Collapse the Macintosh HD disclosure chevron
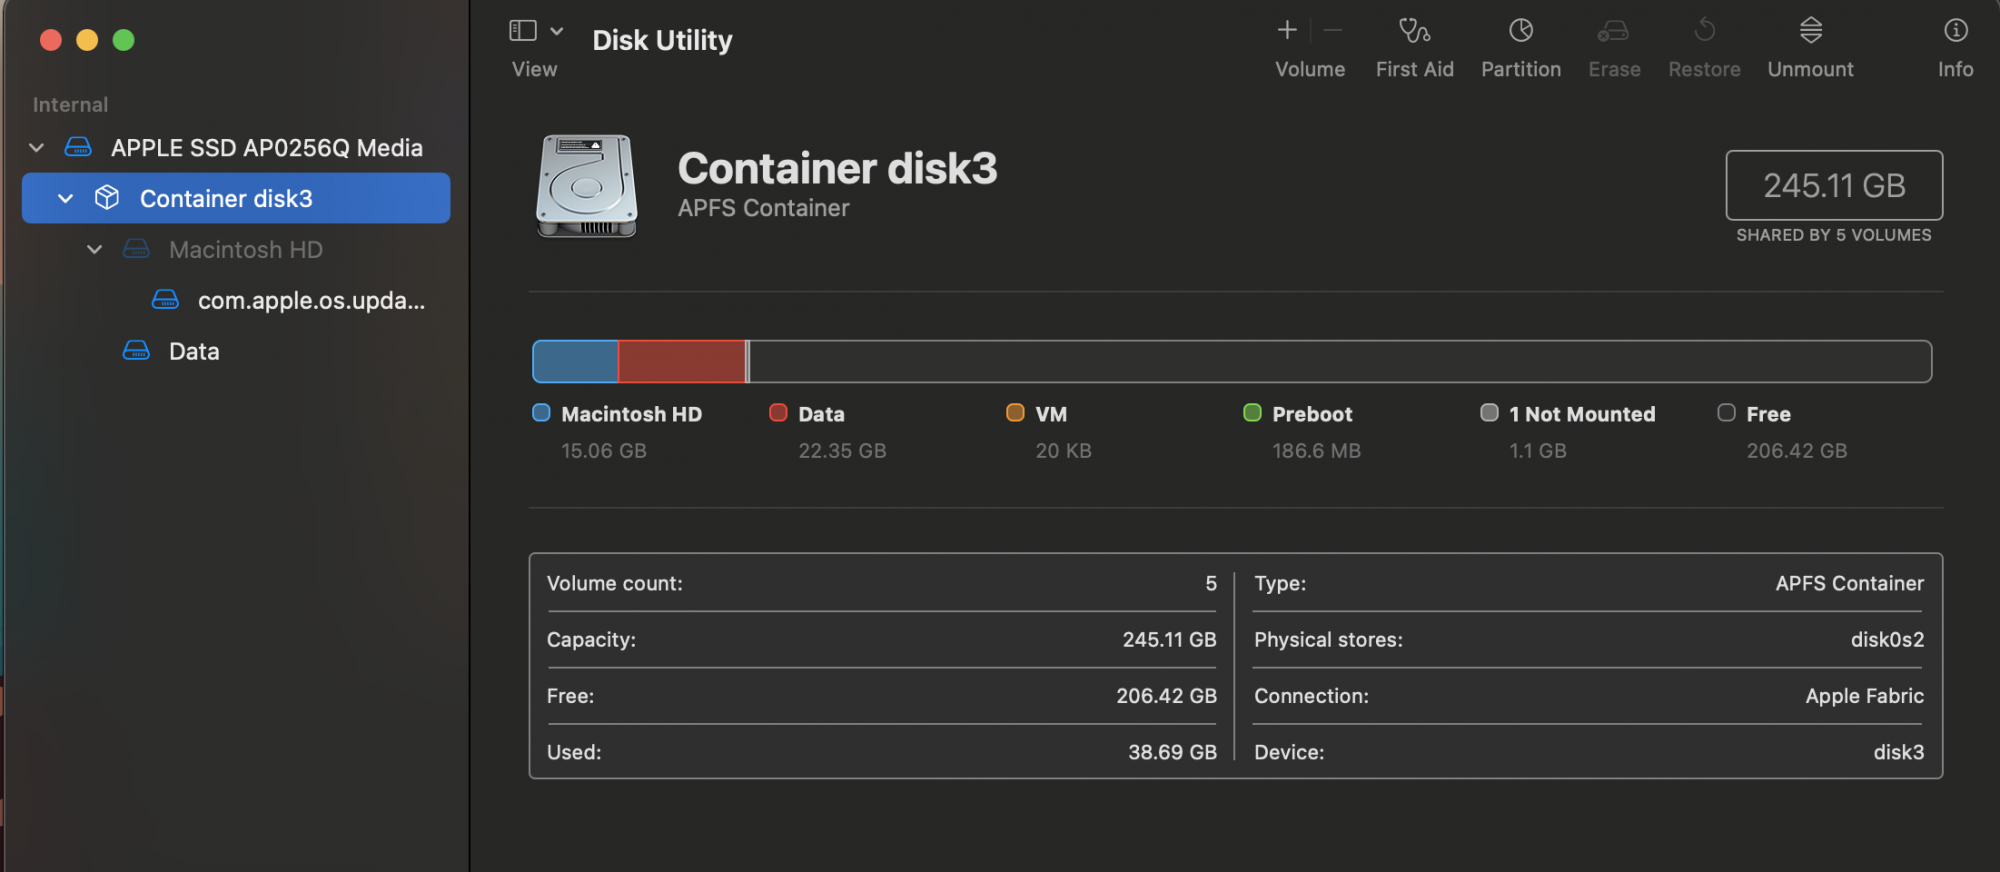 point(95,250)
